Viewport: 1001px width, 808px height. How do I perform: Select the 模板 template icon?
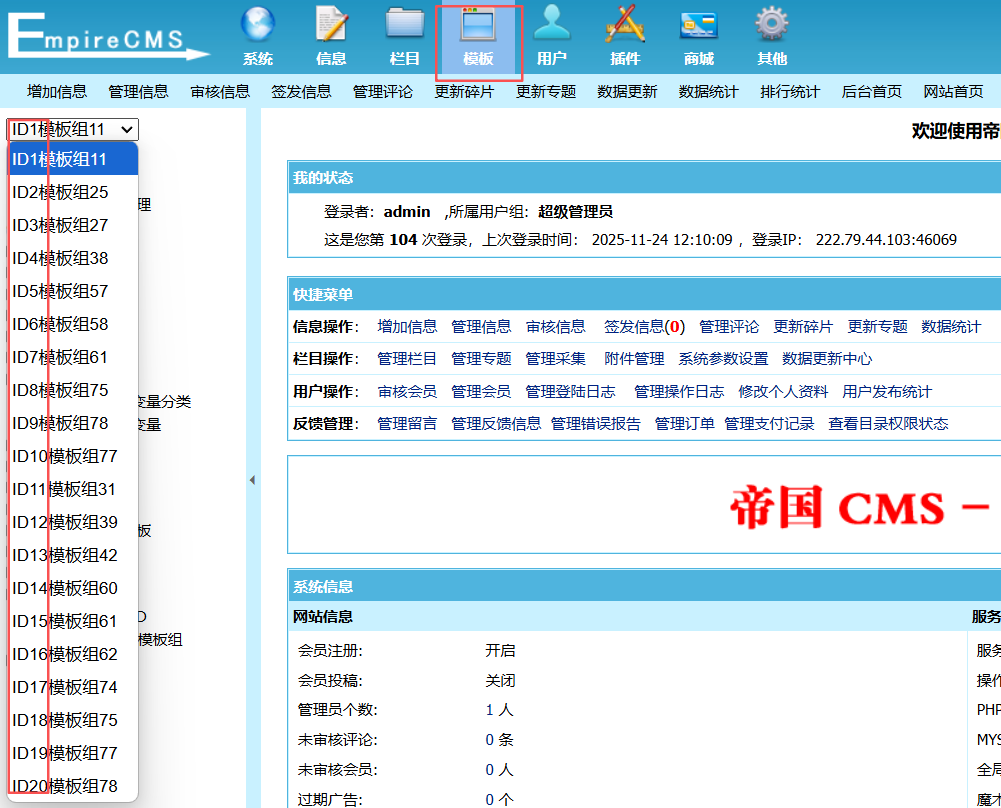(x=478, y=25)
